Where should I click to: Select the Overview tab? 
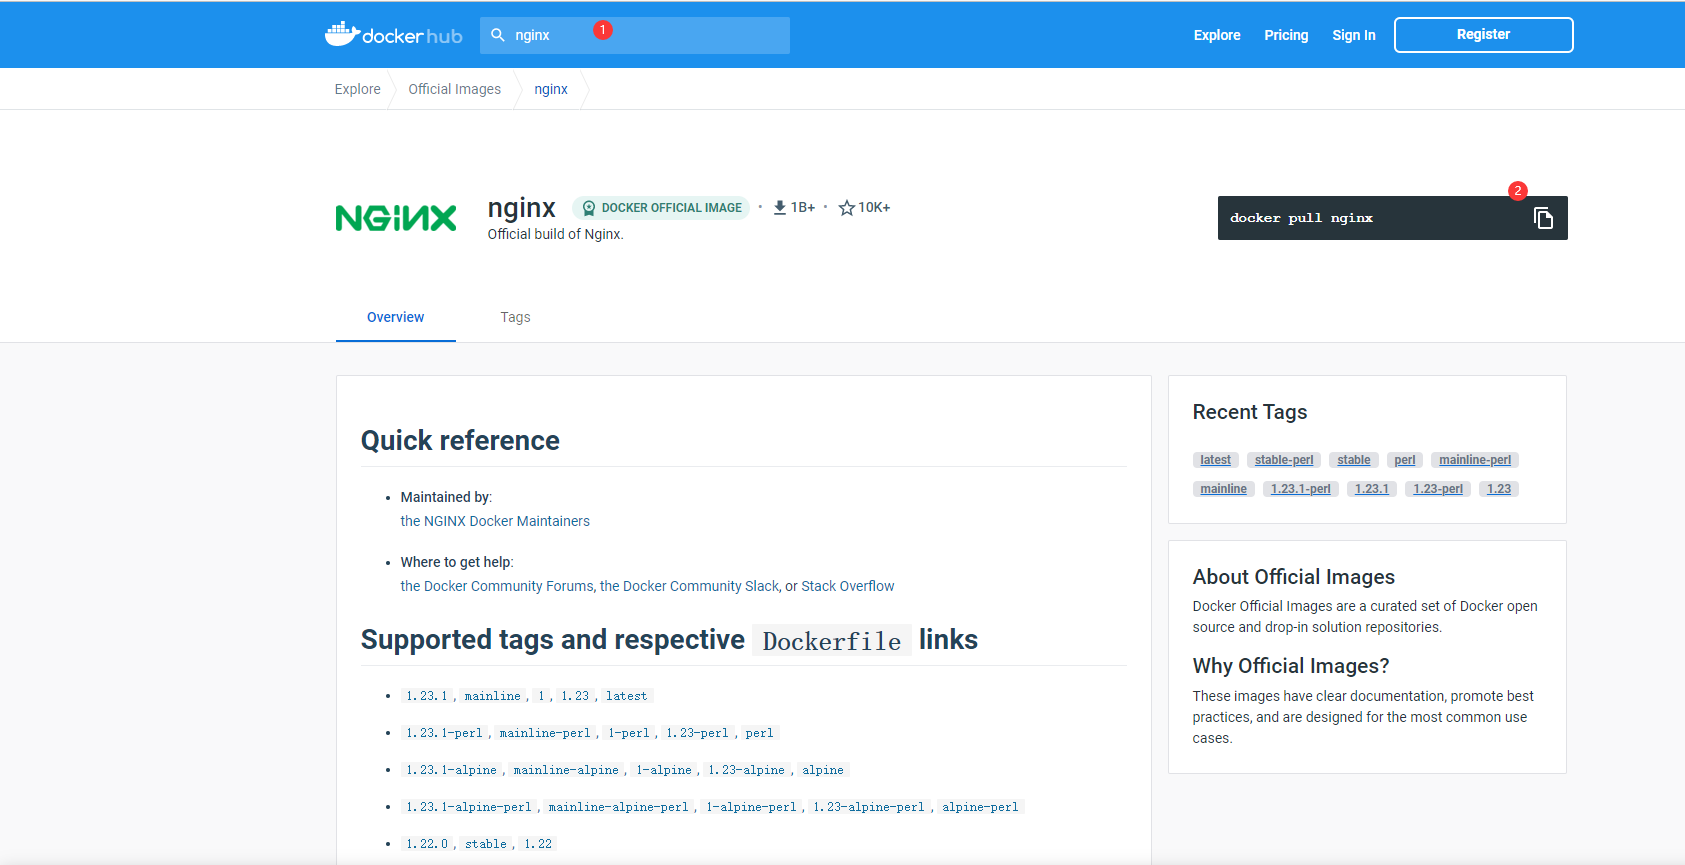(x=395, y=317)
